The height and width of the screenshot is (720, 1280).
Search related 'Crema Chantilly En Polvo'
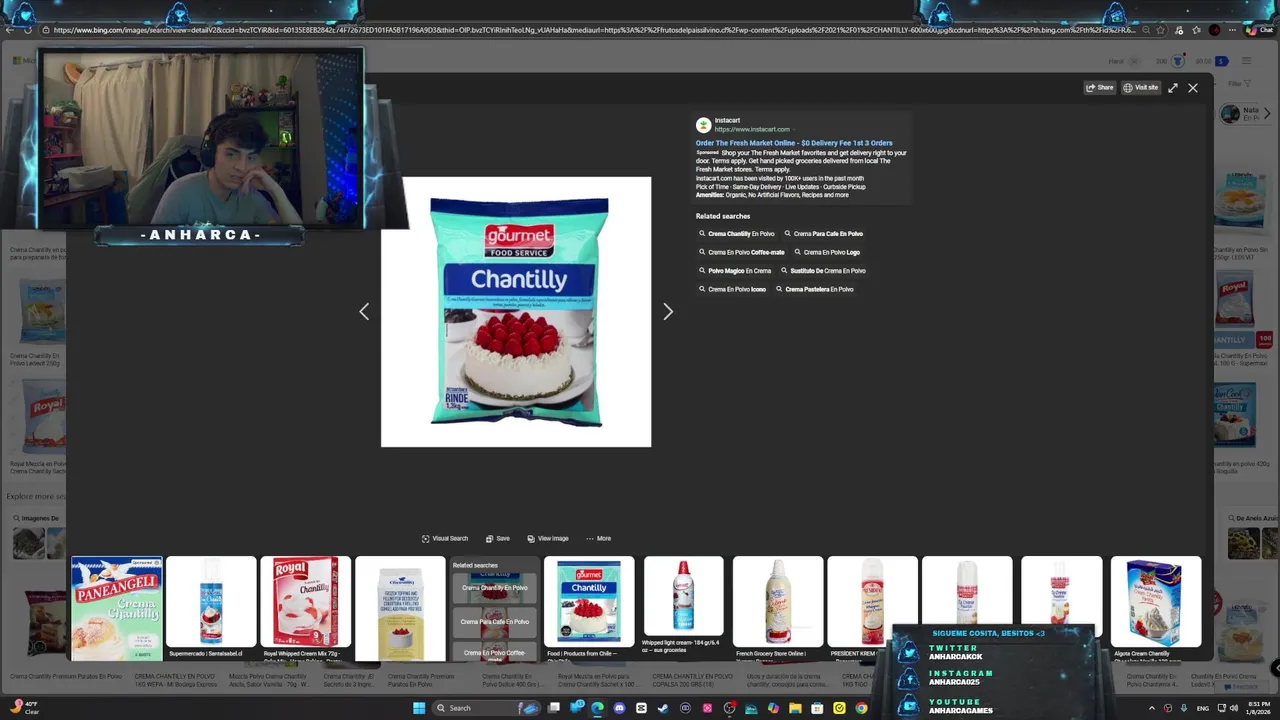pos(737,234)
